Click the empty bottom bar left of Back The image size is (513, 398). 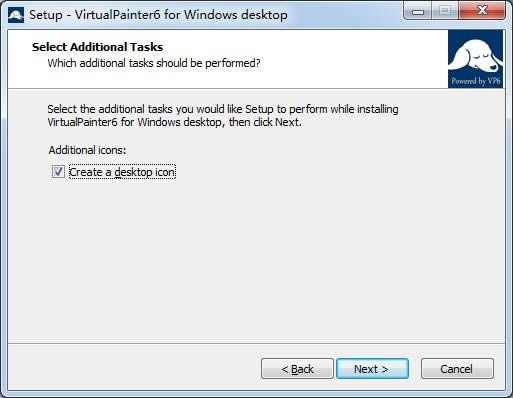pos(133,368)
